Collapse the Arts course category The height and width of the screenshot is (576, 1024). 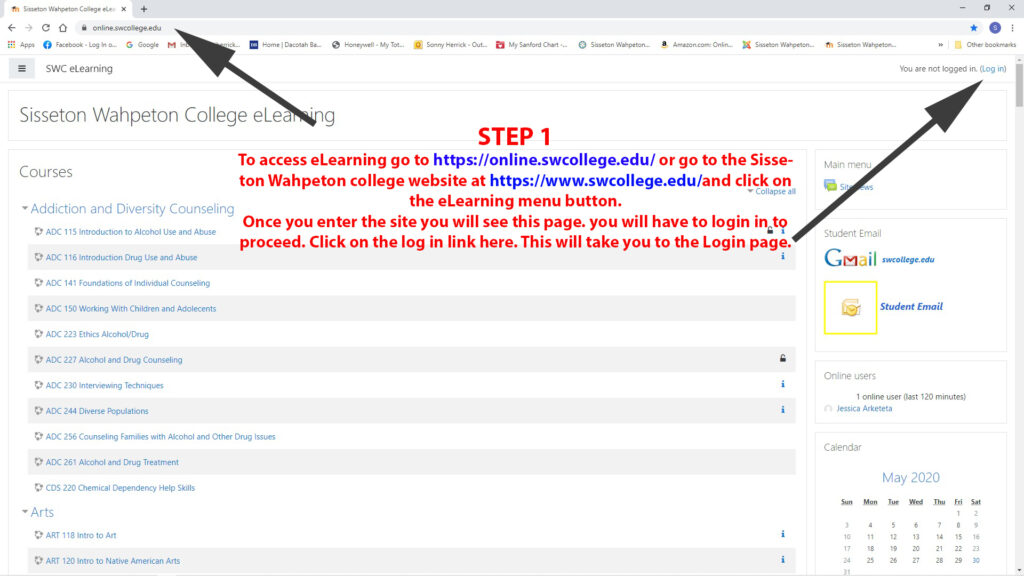point(24,511)
